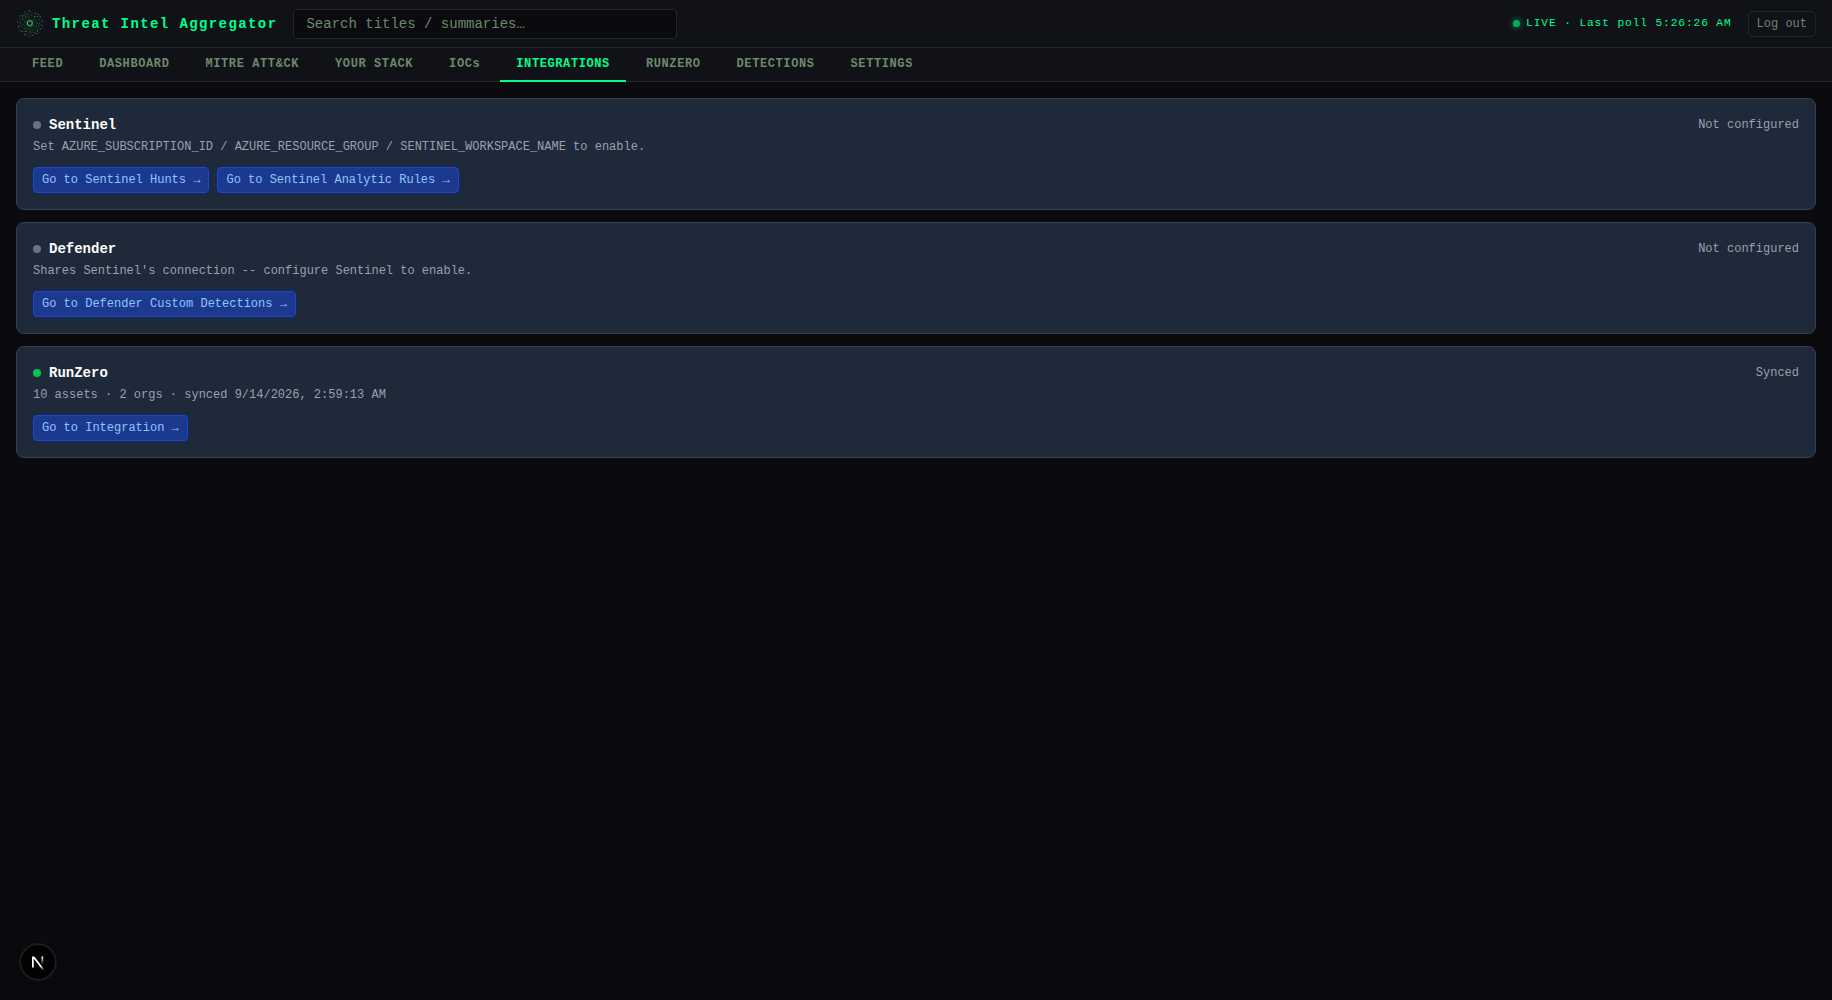Open Go to Sentinel Analytic Rules
The height and width of the screenshot is (1000, 1832).
click(338, 180)
